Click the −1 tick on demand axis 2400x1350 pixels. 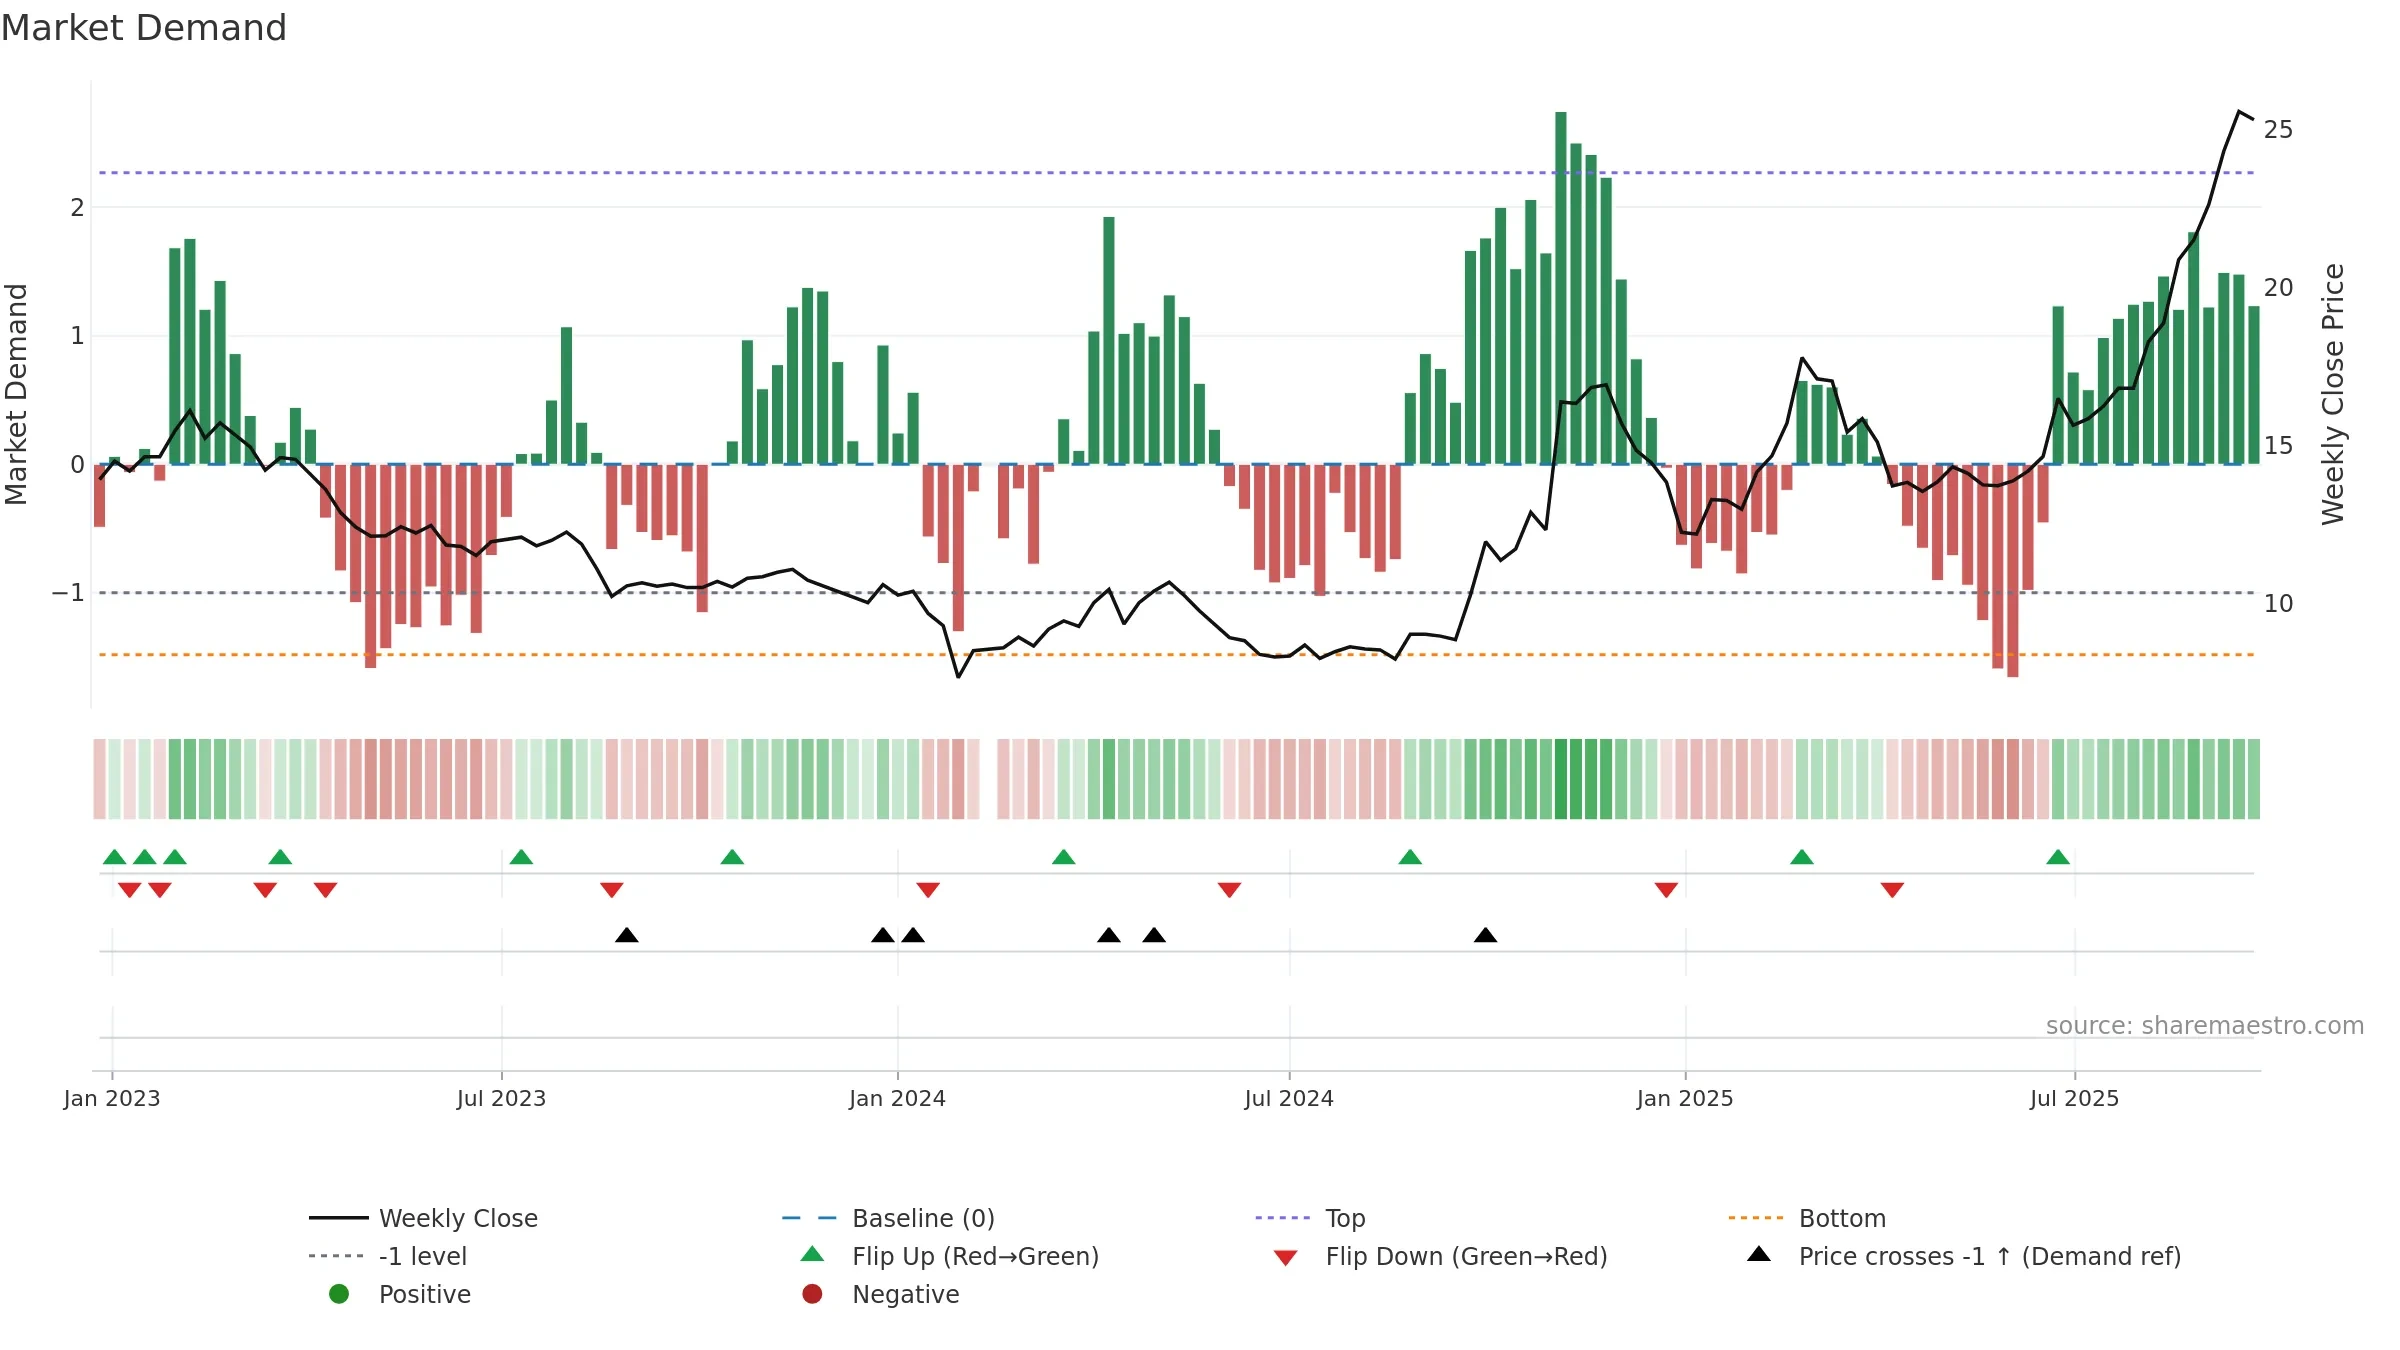pos(68,593)
